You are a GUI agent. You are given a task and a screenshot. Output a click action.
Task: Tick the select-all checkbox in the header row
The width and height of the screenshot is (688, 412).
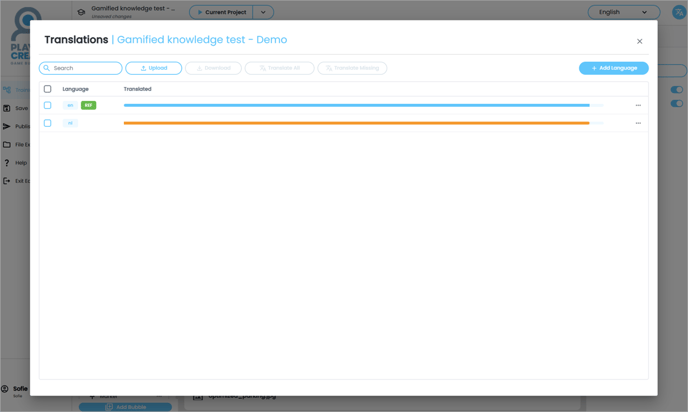point(47,89)
